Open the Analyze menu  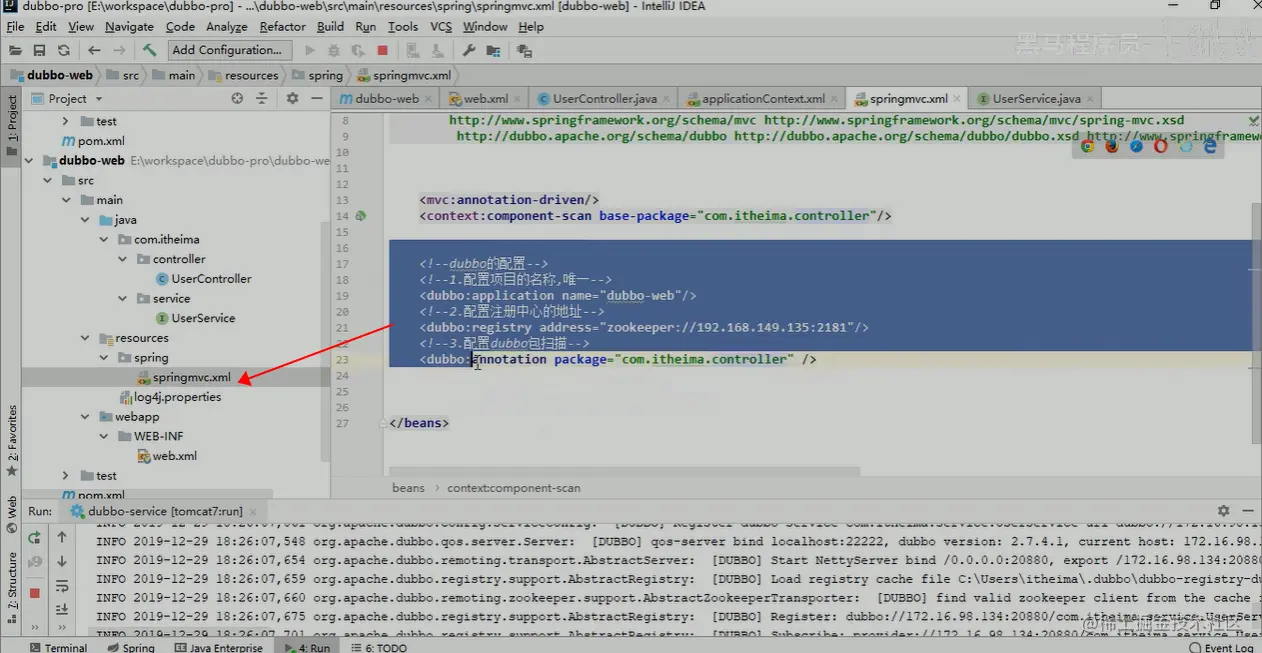[x=227, y=27]
